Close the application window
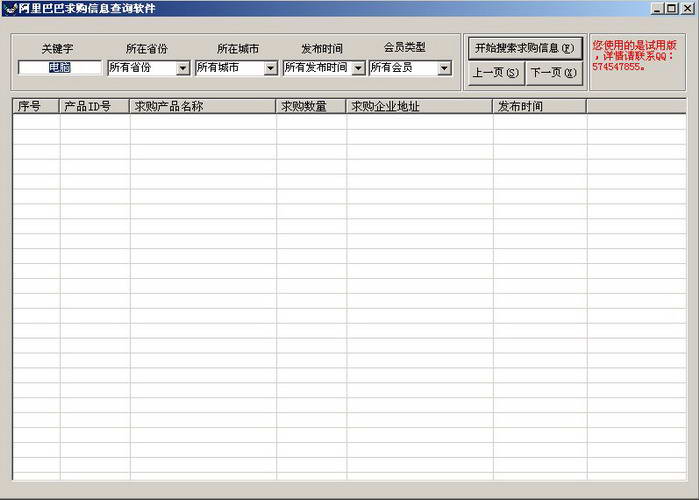This screenshot has width=699, height=500. [687, 8]
